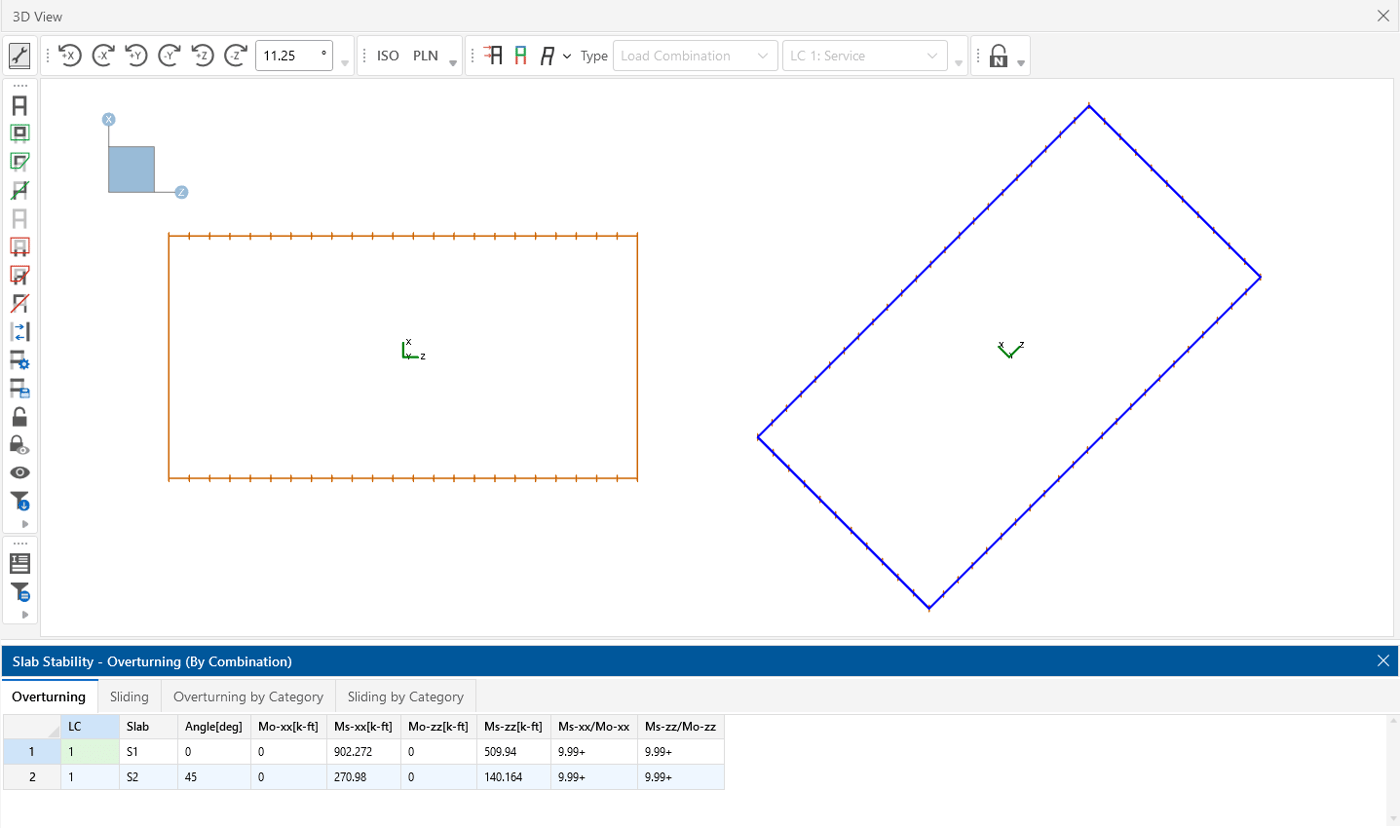
Task: Expand the loads display chevron on toolbar
Action: click(x=566, y=56)
